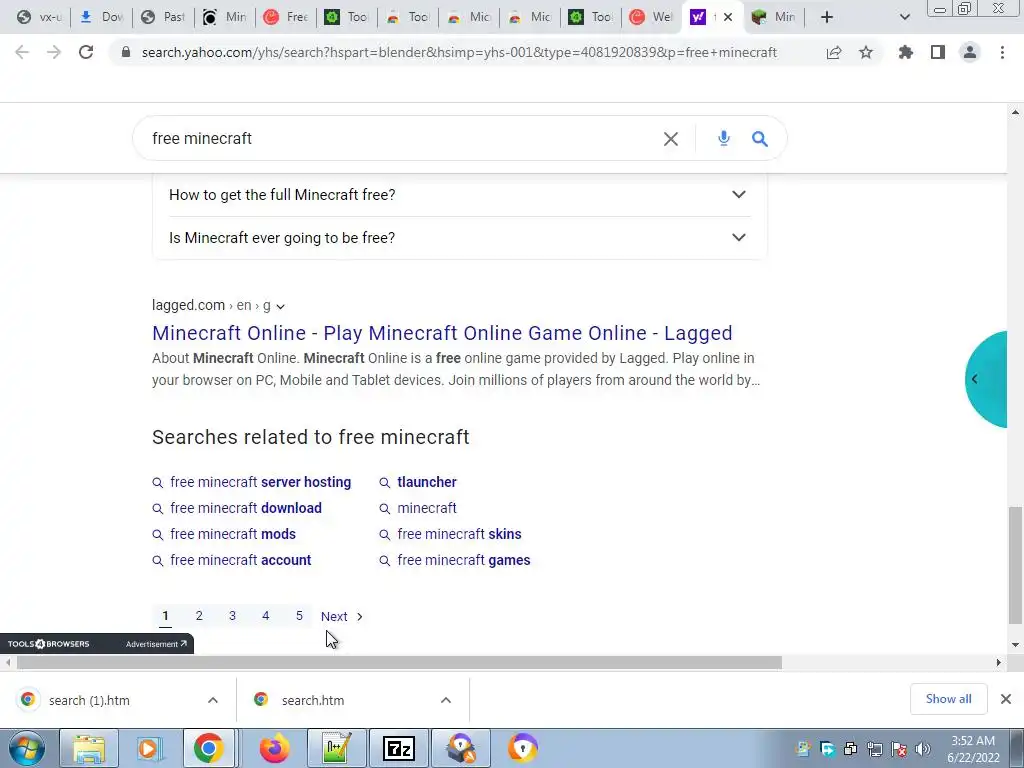Toggle the Chrome side panel icon
Viewport: 1024px width, 768px height.
tap(938, 52)
